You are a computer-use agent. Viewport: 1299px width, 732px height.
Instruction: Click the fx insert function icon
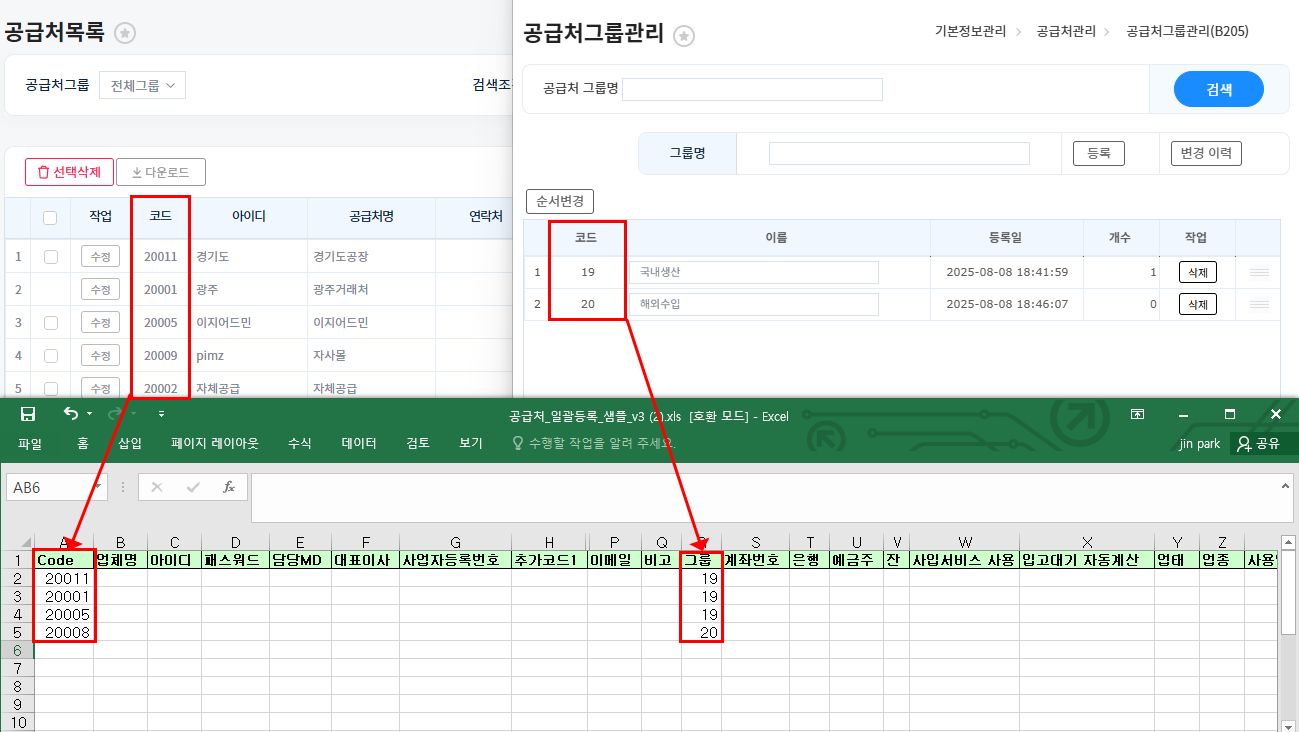(229, 487)
